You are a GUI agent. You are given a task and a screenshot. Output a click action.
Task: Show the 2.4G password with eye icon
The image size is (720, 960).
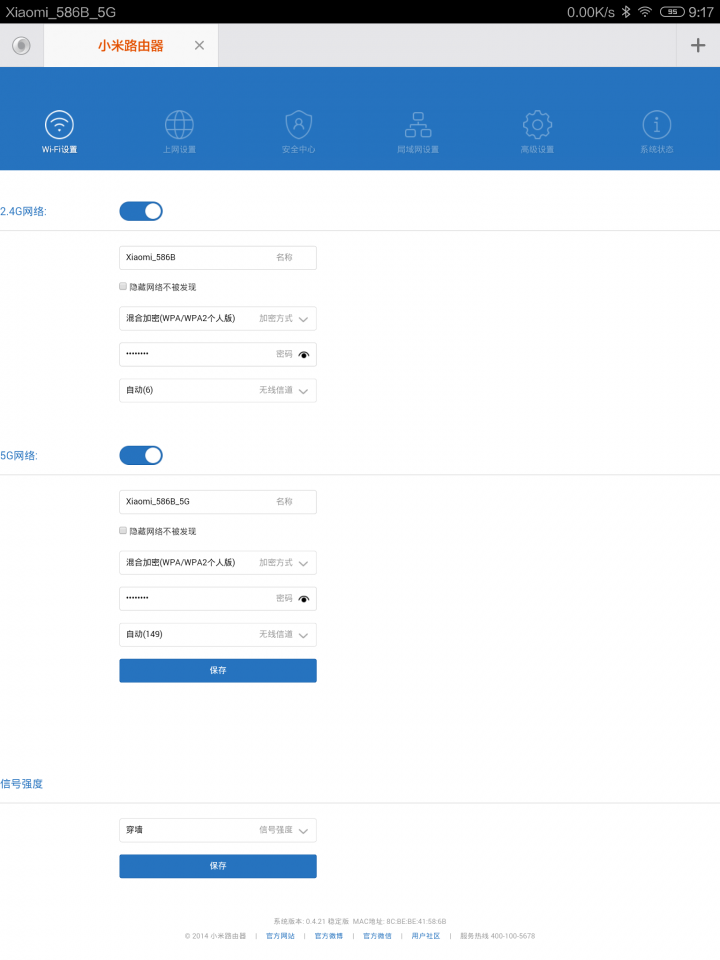click(304, 354)
